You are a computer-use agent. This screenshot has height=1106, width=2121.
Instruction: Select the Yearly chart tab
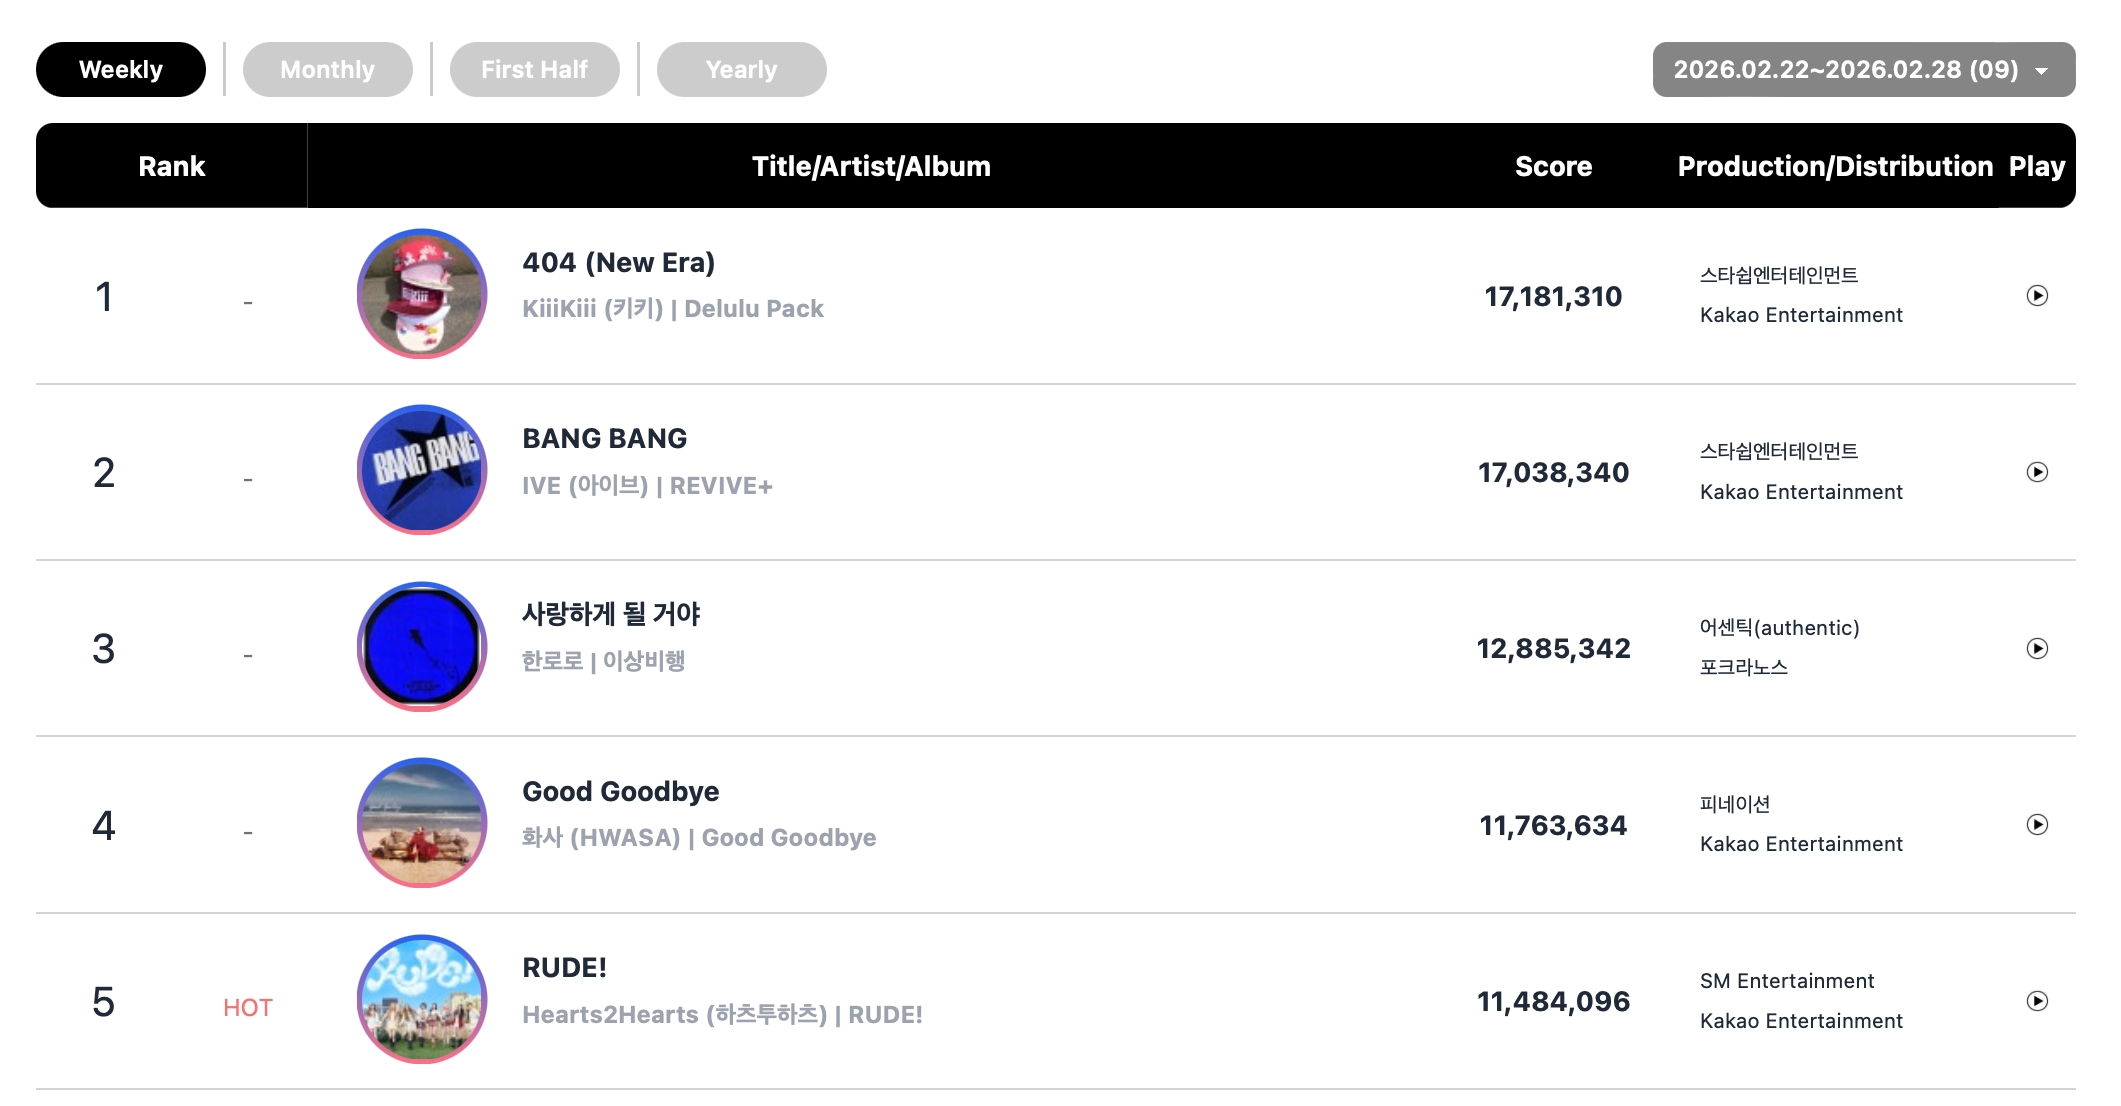[x=741, y=70]
